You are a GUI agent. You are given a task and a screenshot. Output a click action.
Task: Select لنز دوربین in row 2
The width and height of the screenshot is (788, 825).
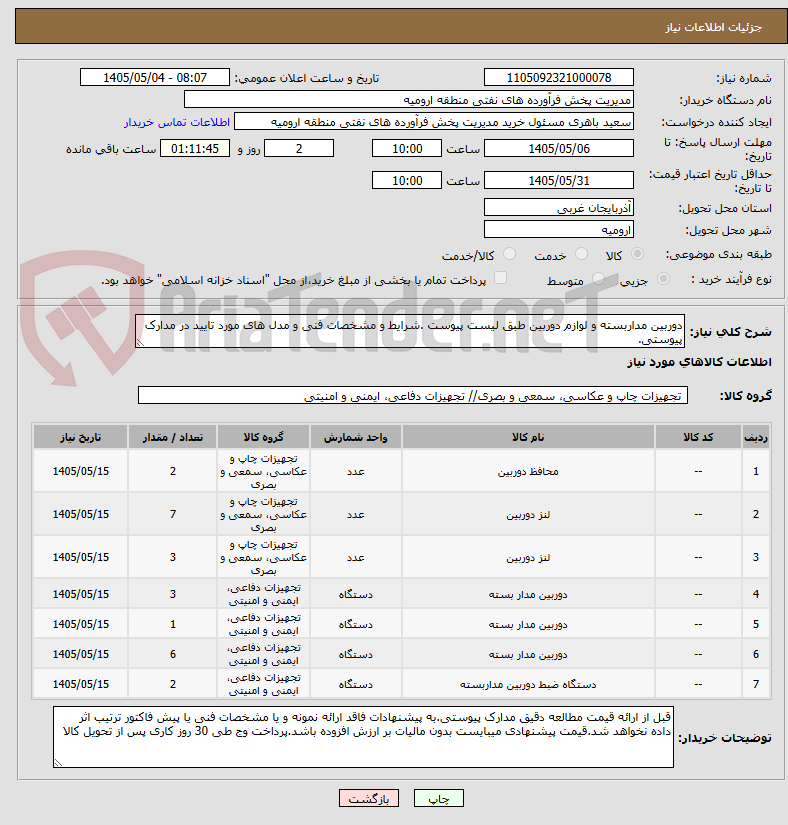point(528,515)
